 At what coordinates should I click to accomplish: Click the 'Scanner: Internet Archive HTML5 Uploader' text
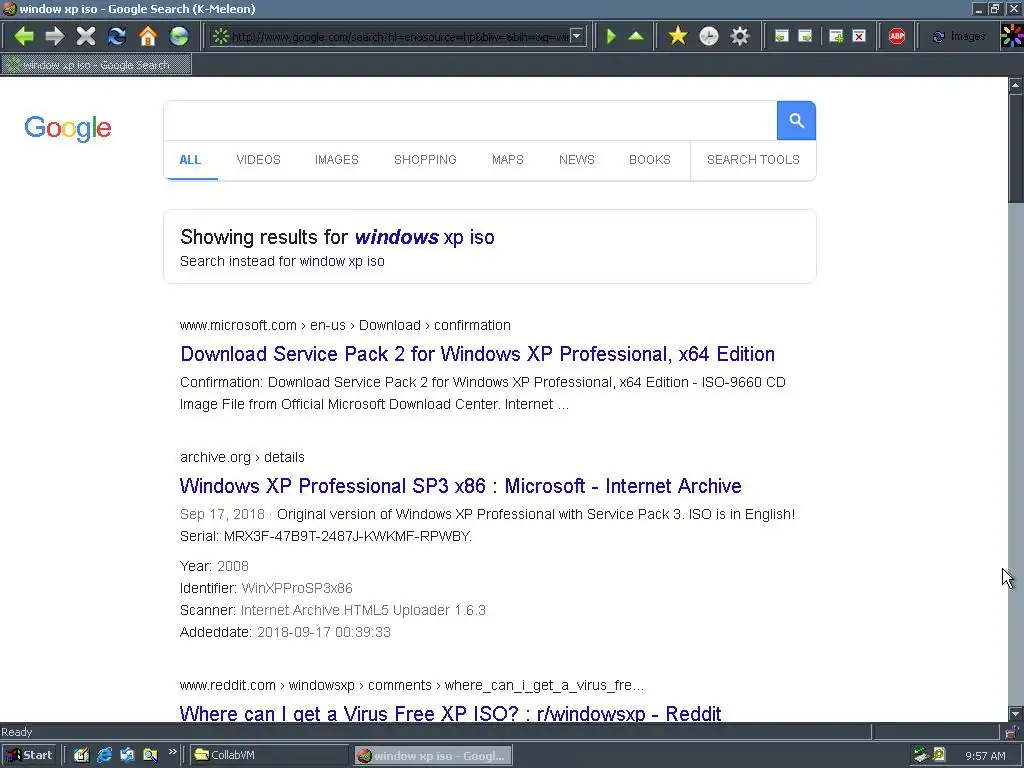pyautogui.click(x=333, y=610)
